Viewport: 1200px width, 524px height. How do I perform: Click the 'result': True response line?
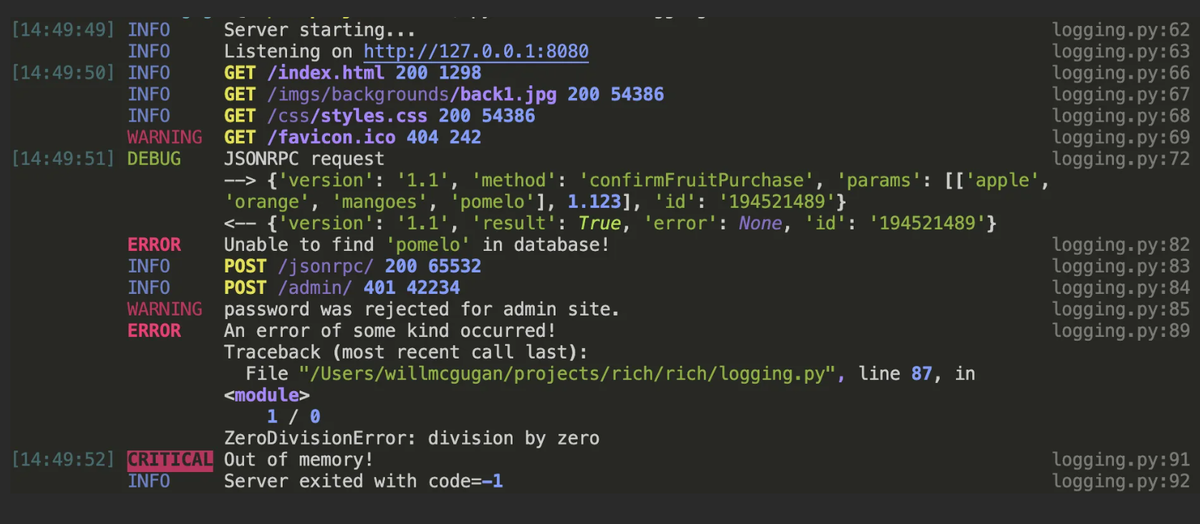(610, 223)
